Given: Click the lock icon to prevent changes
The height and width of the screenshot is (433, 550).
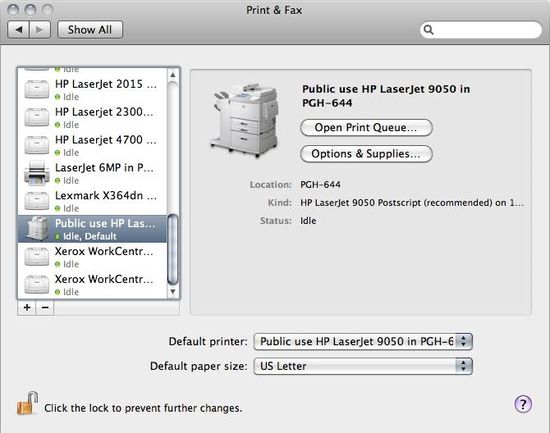Looking at the screenshot, I should (27, 404).
